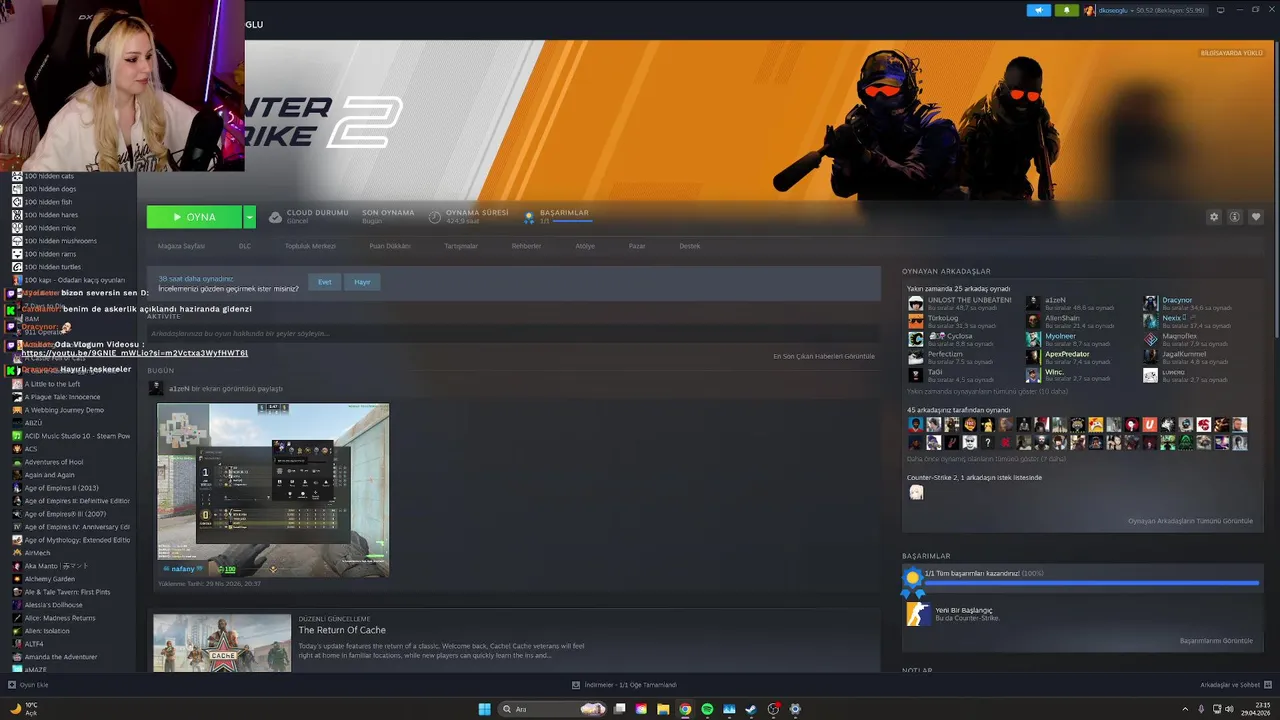Screen dimensions: 1280x720
Task: Open File Explorer from the taskbar
Action: (x=663, y=709)
